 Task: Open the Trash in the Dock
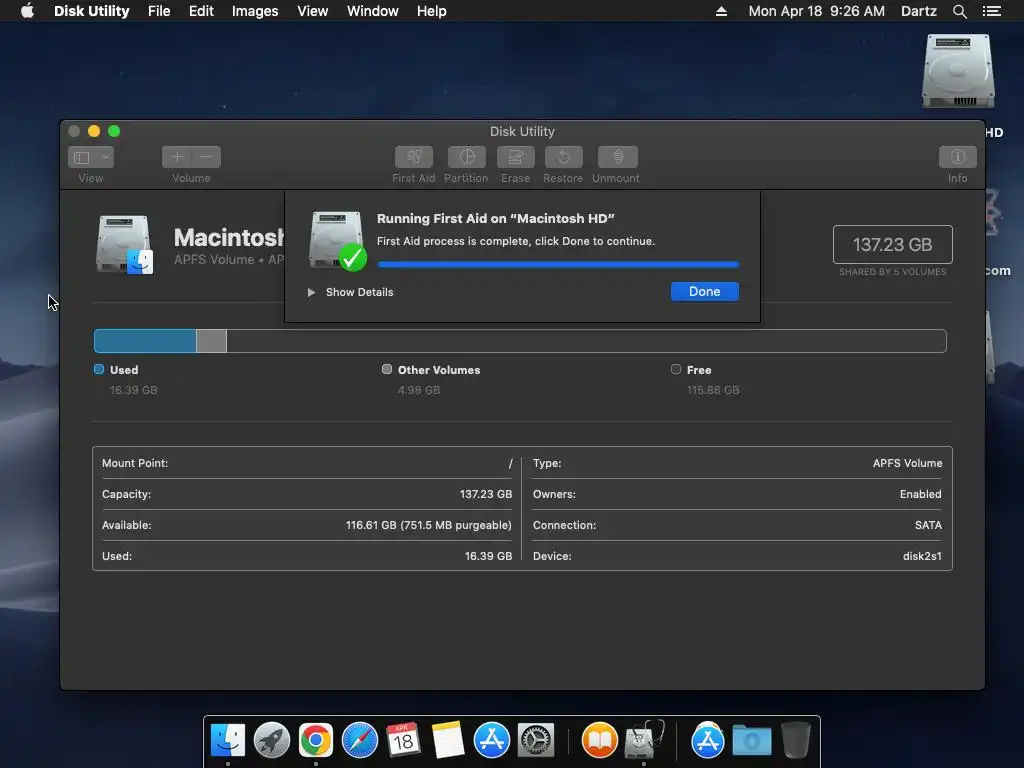[x=795, y=741]
